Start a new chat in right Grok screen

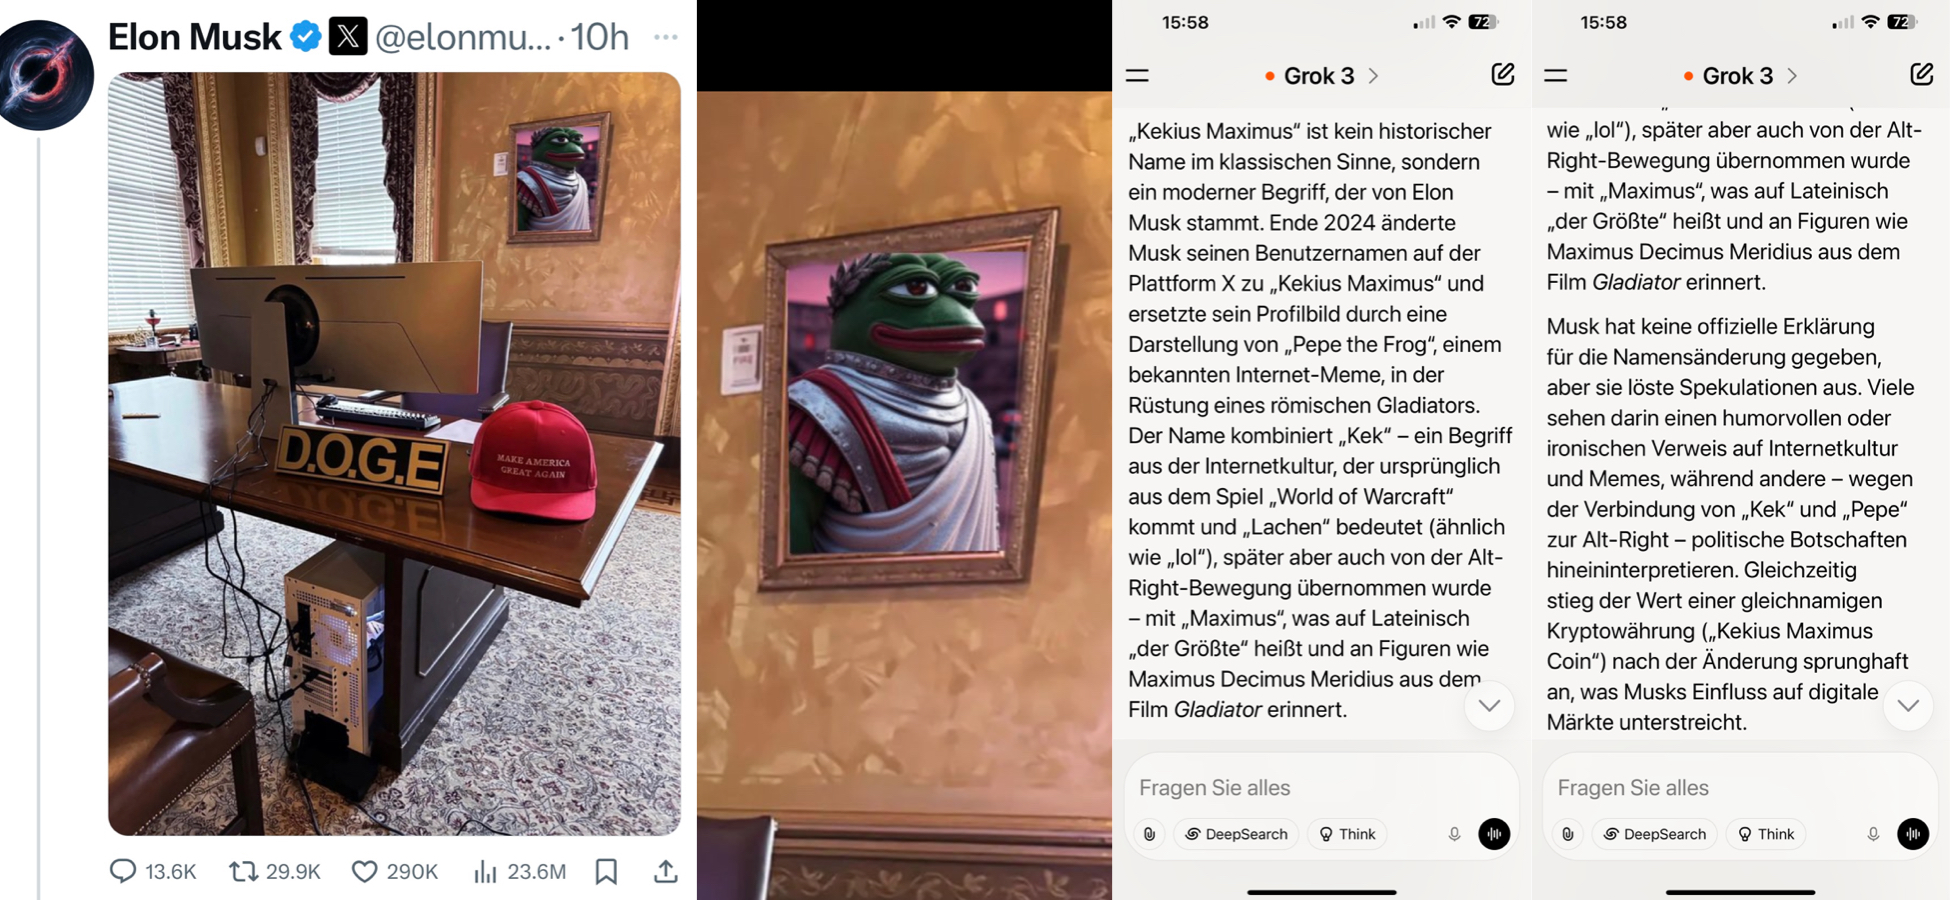(x=1921, y=74)
